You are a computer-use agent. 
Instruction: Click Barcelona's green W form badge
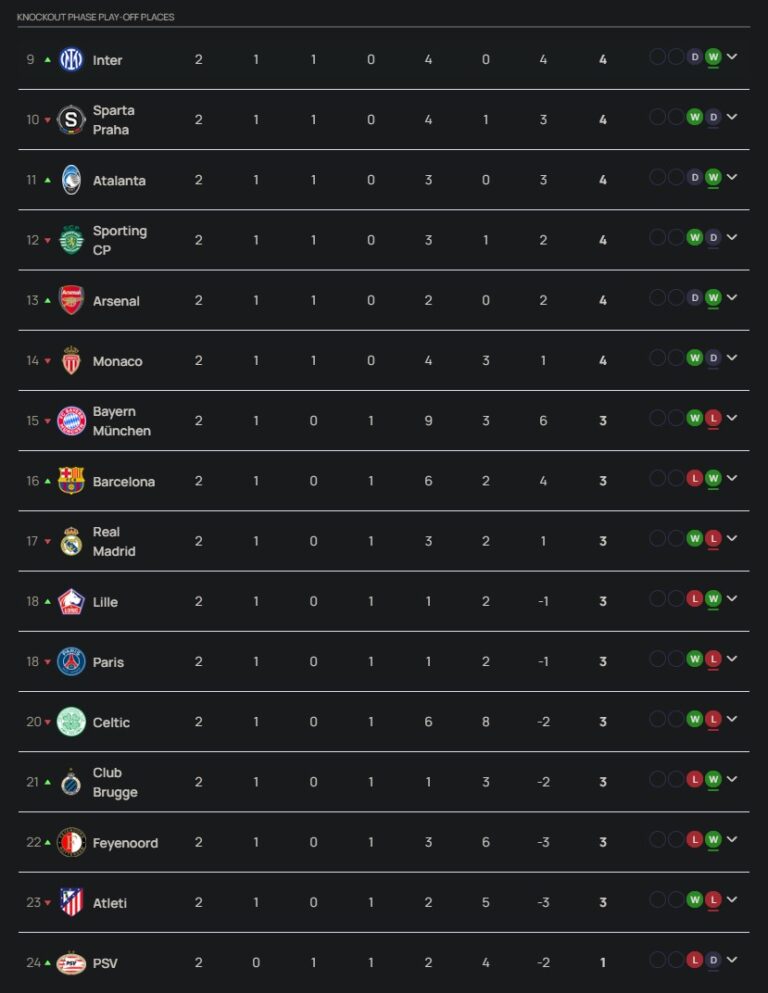713,478
